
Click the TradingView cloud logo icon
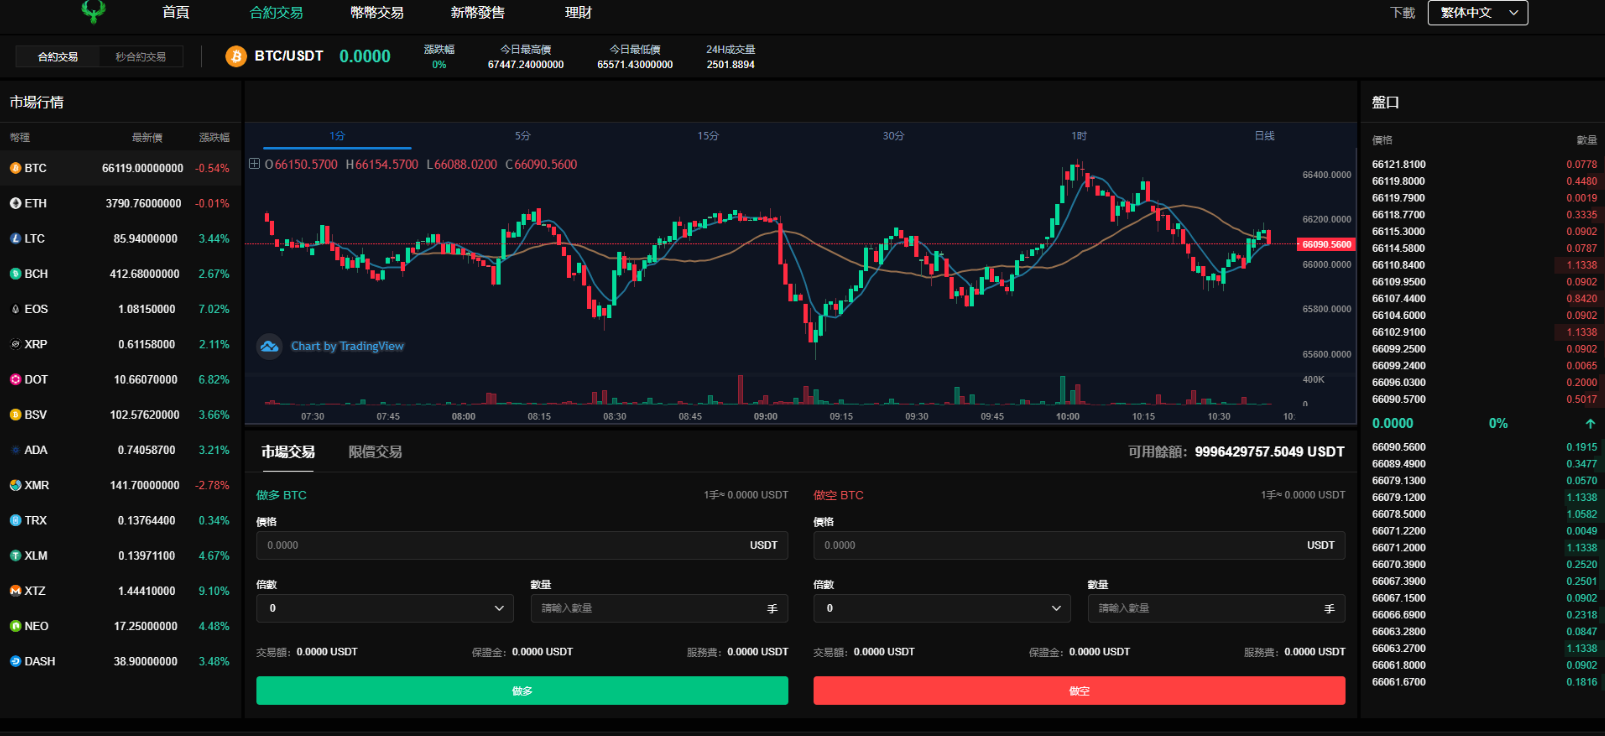(269, 346)
